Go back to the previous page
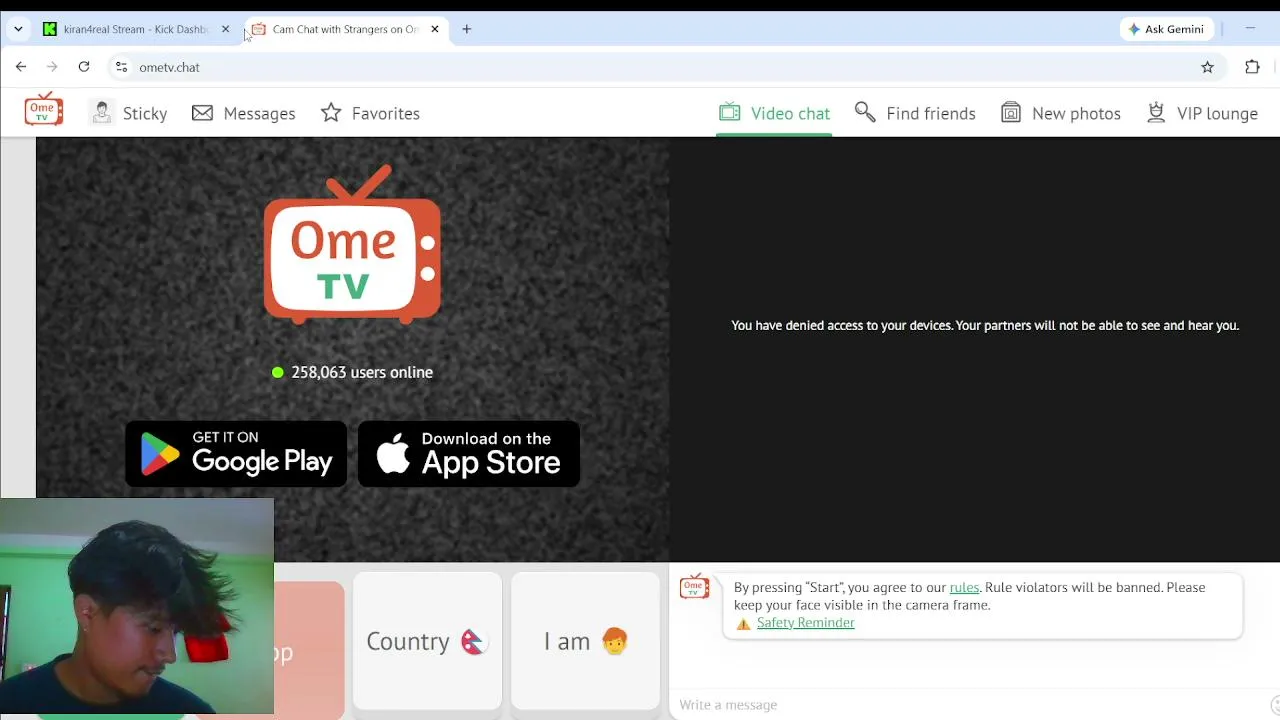1280x720 pixels. point(21,67)
